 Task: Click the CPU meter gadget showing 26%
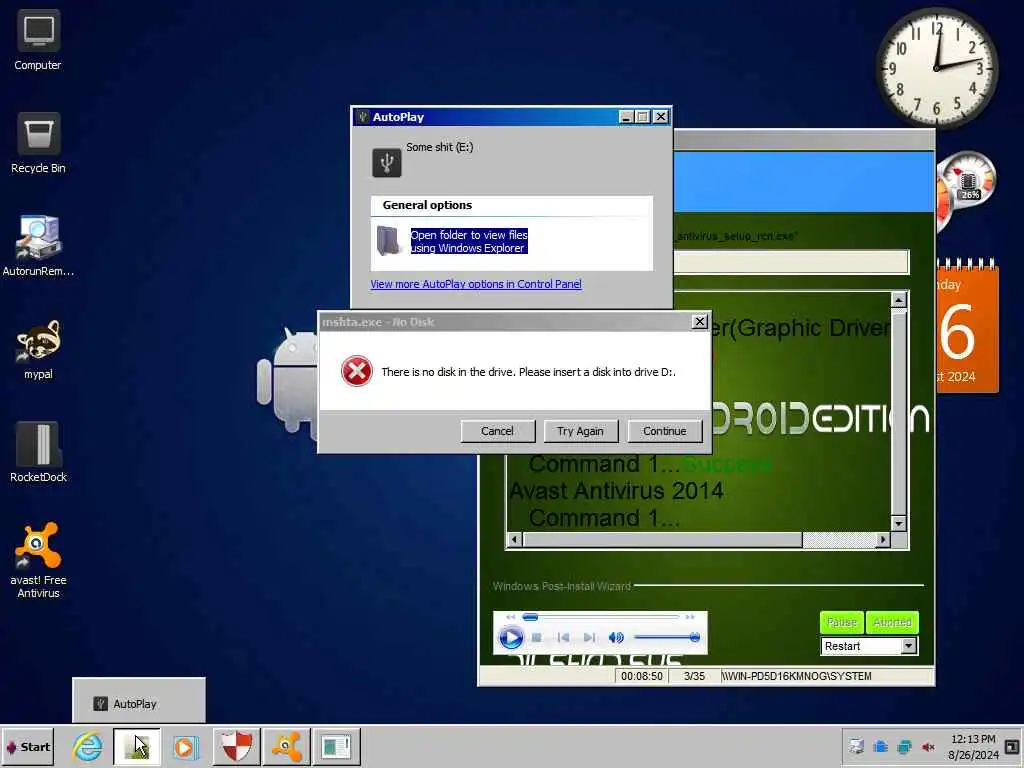pos(967,182)
